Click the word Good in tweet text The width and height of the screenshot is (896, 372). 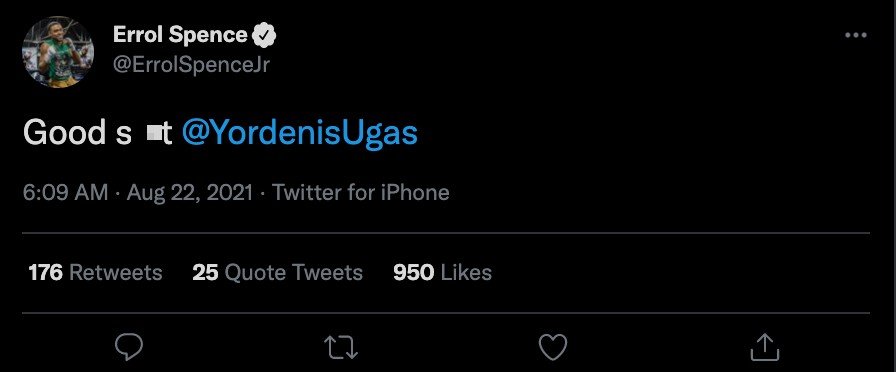[64, 133]
